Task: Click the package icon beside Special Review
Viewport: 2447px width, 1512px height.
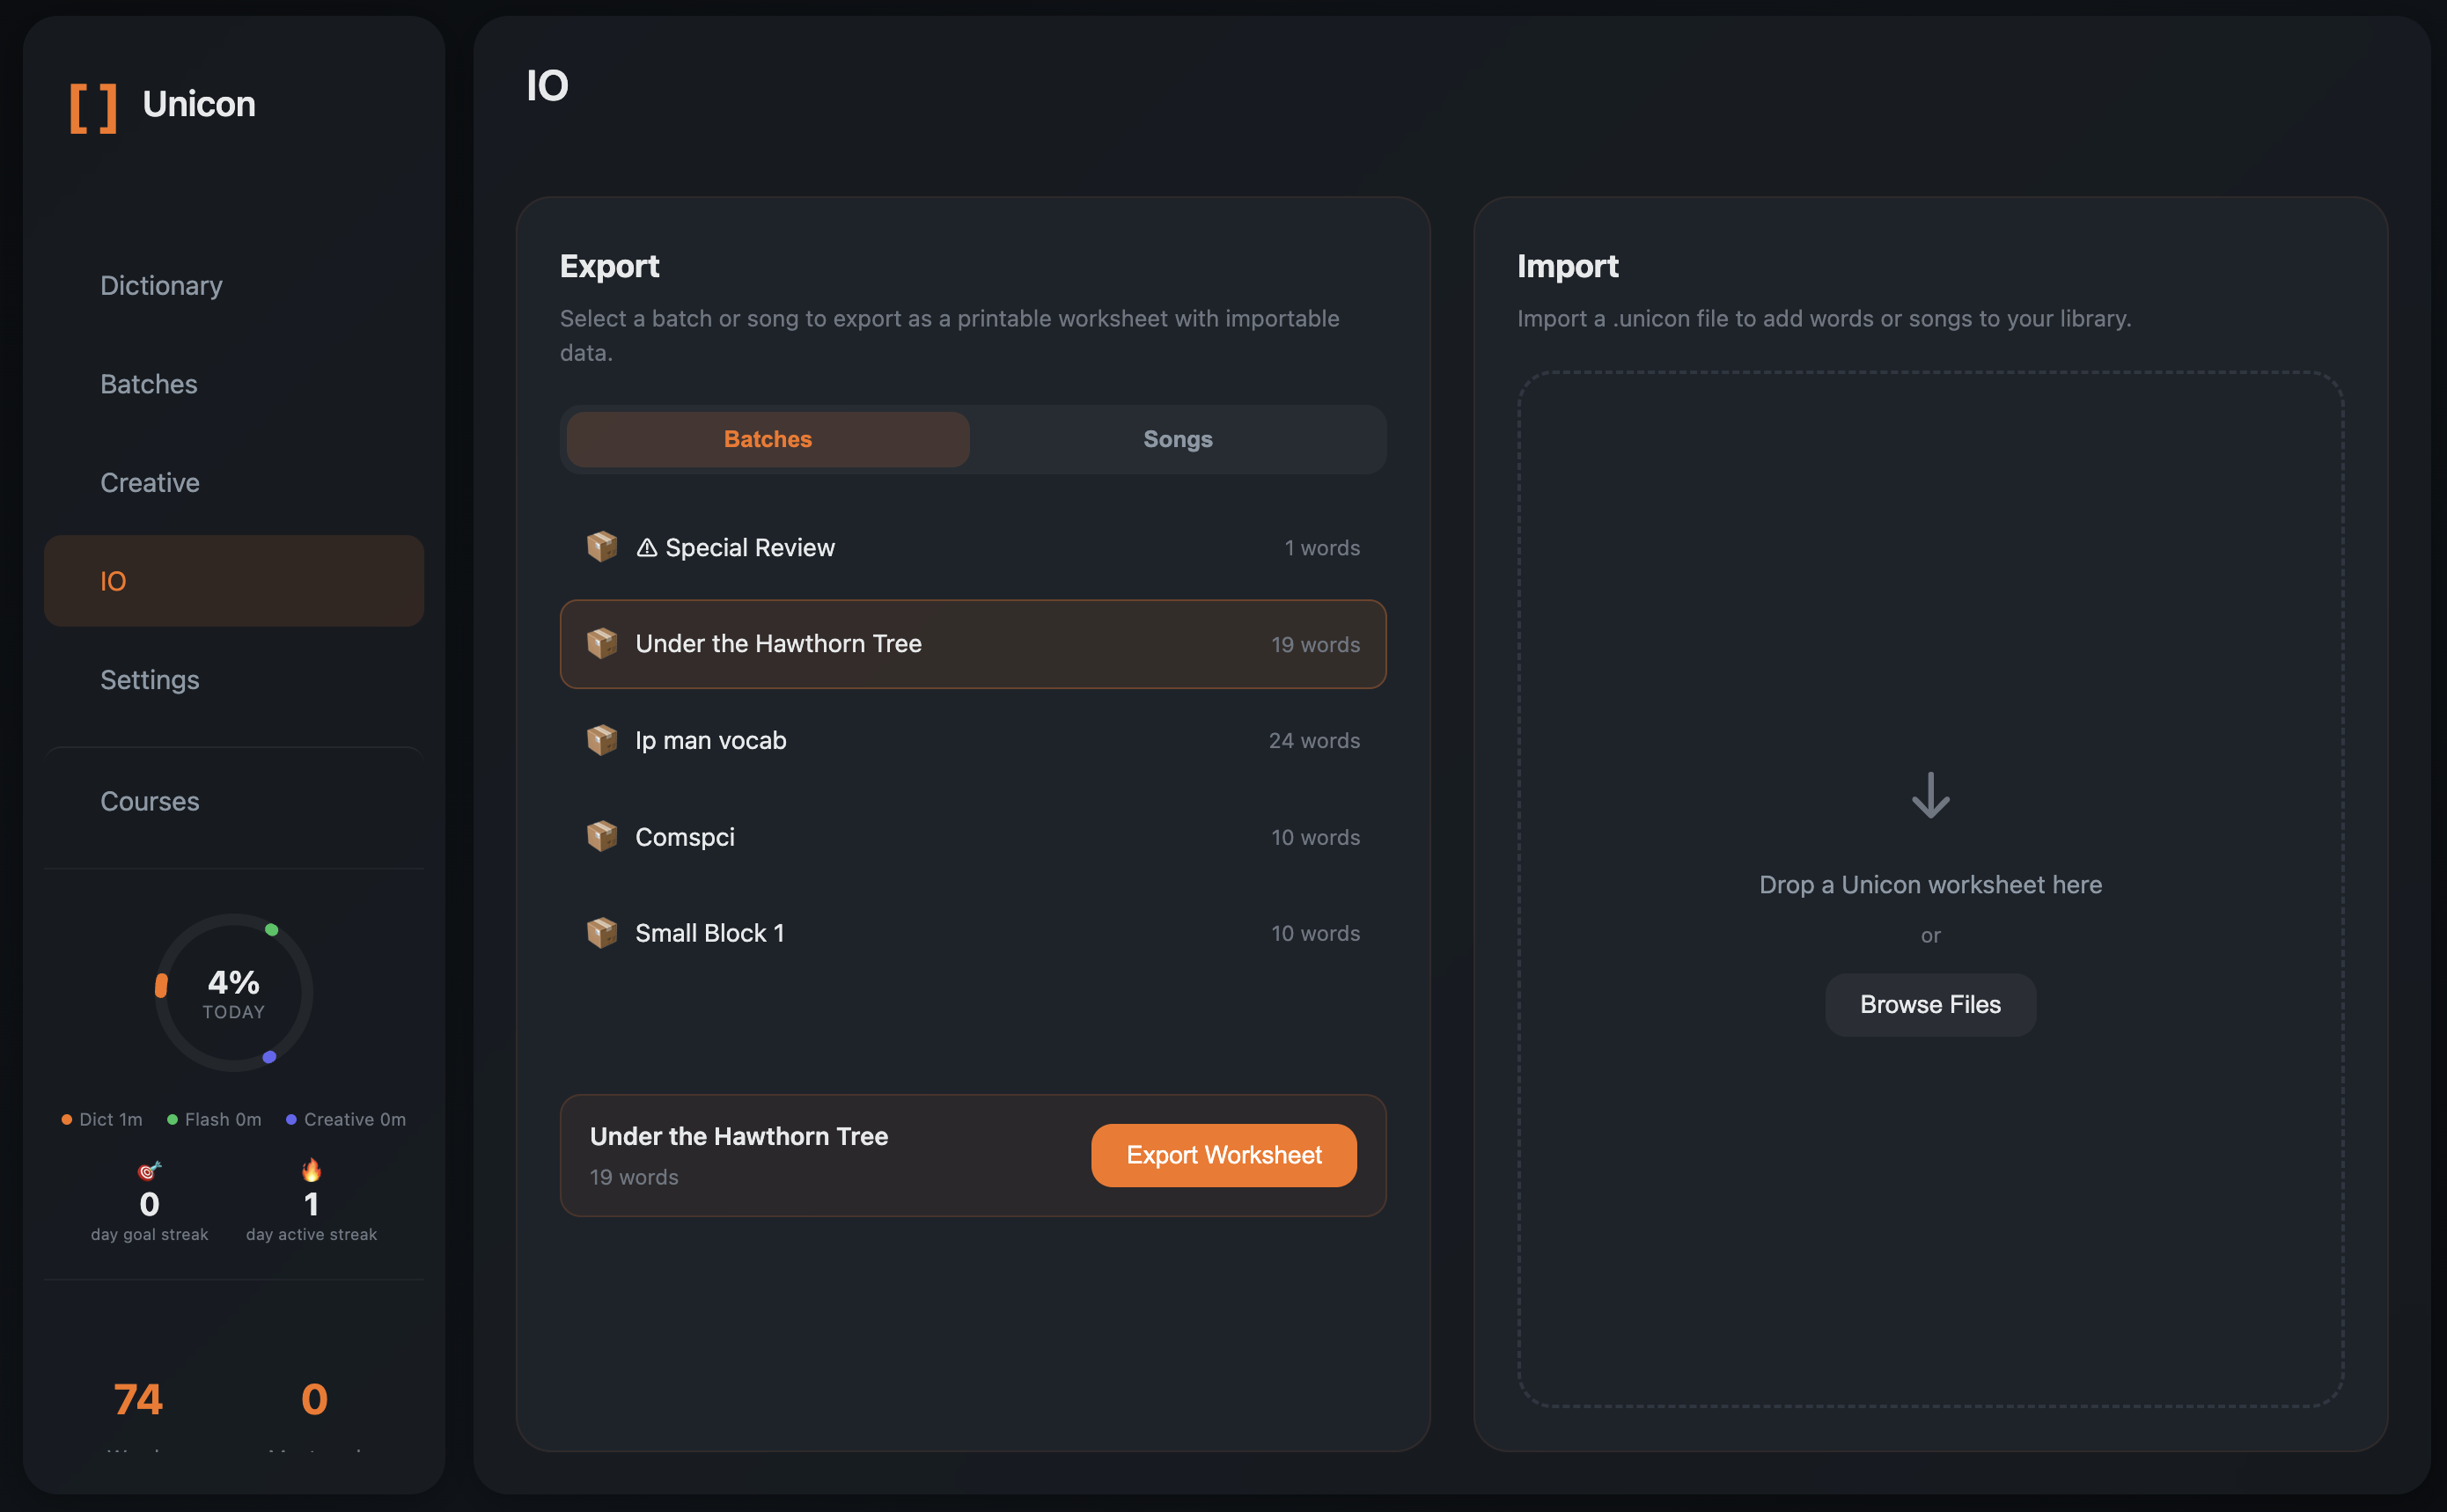Action: pos(601,547)
